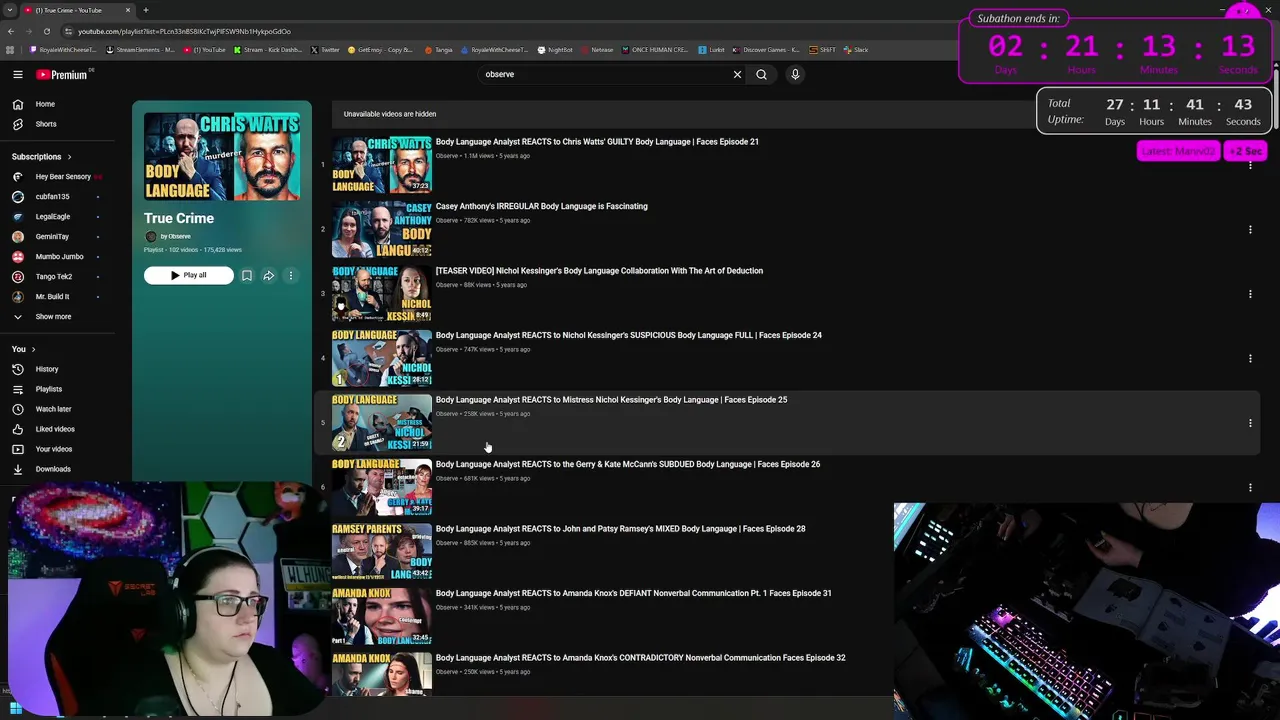Clear the search box with the X
This screenshot has width=1280, height=720.
738,74
